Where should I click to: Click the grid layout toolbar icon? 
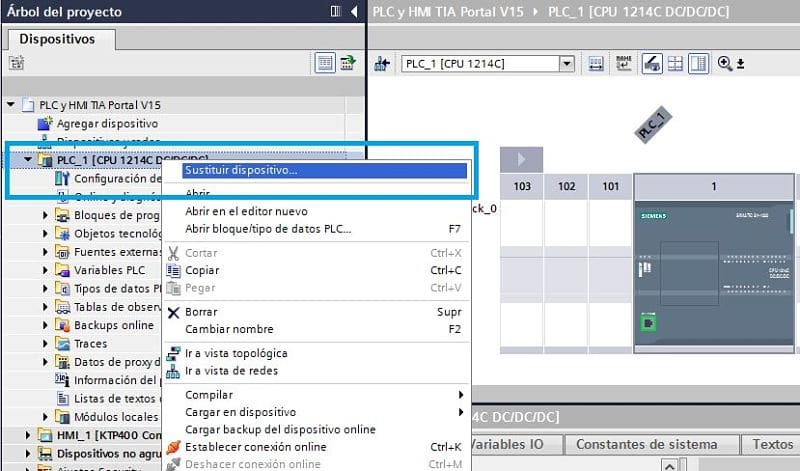[x=675, y=64]
